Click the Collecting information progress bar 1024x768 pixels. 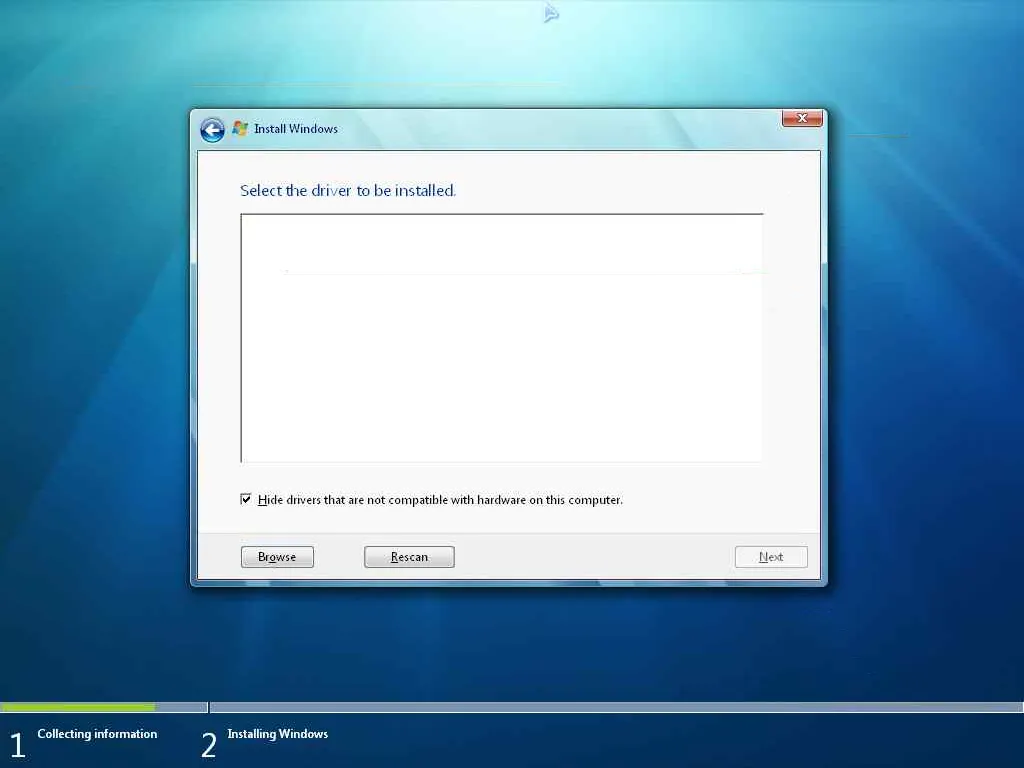click(104, 707)
